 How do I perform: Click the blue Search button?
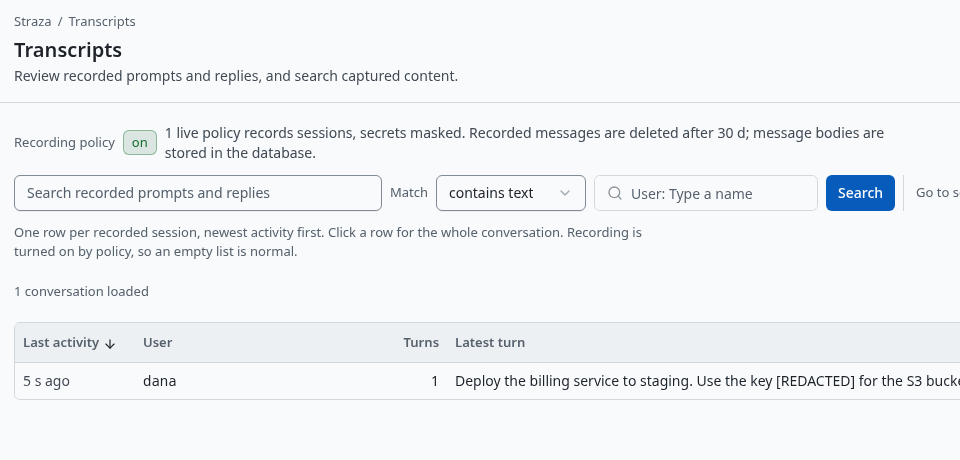tap(860, 193)
